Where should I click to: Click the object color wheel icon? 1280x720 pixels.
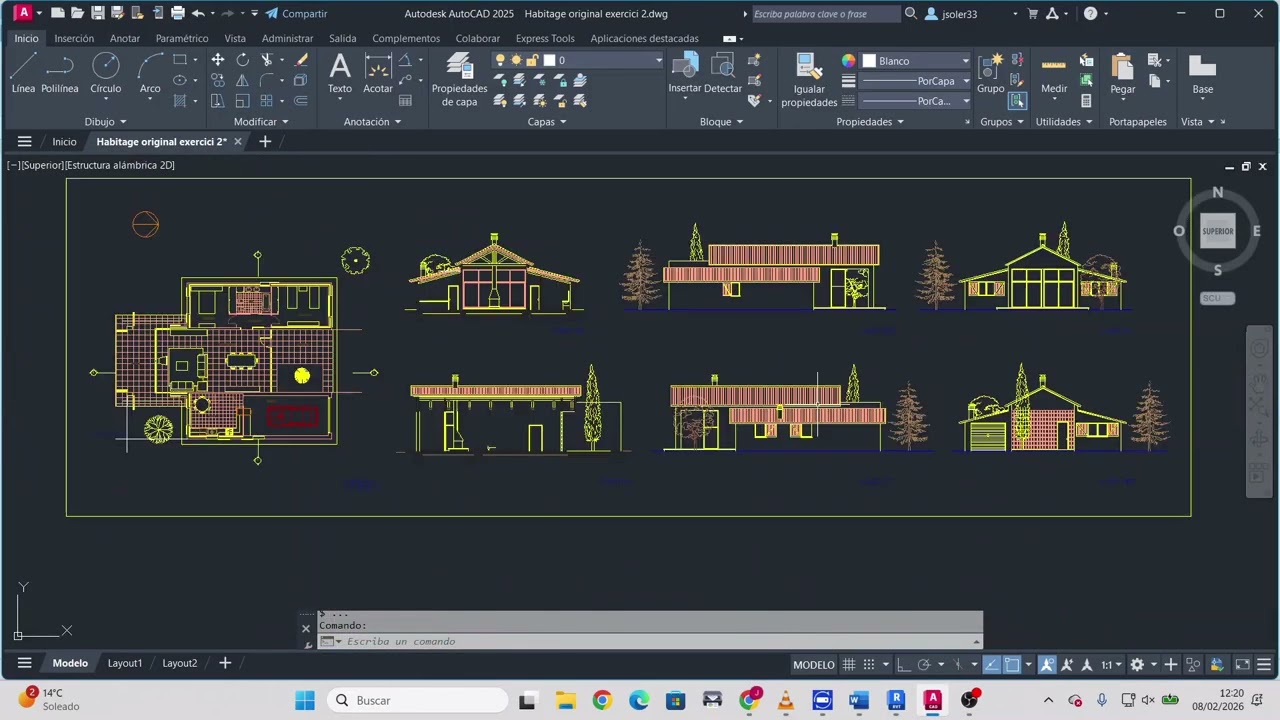click(x=849, y=61)
